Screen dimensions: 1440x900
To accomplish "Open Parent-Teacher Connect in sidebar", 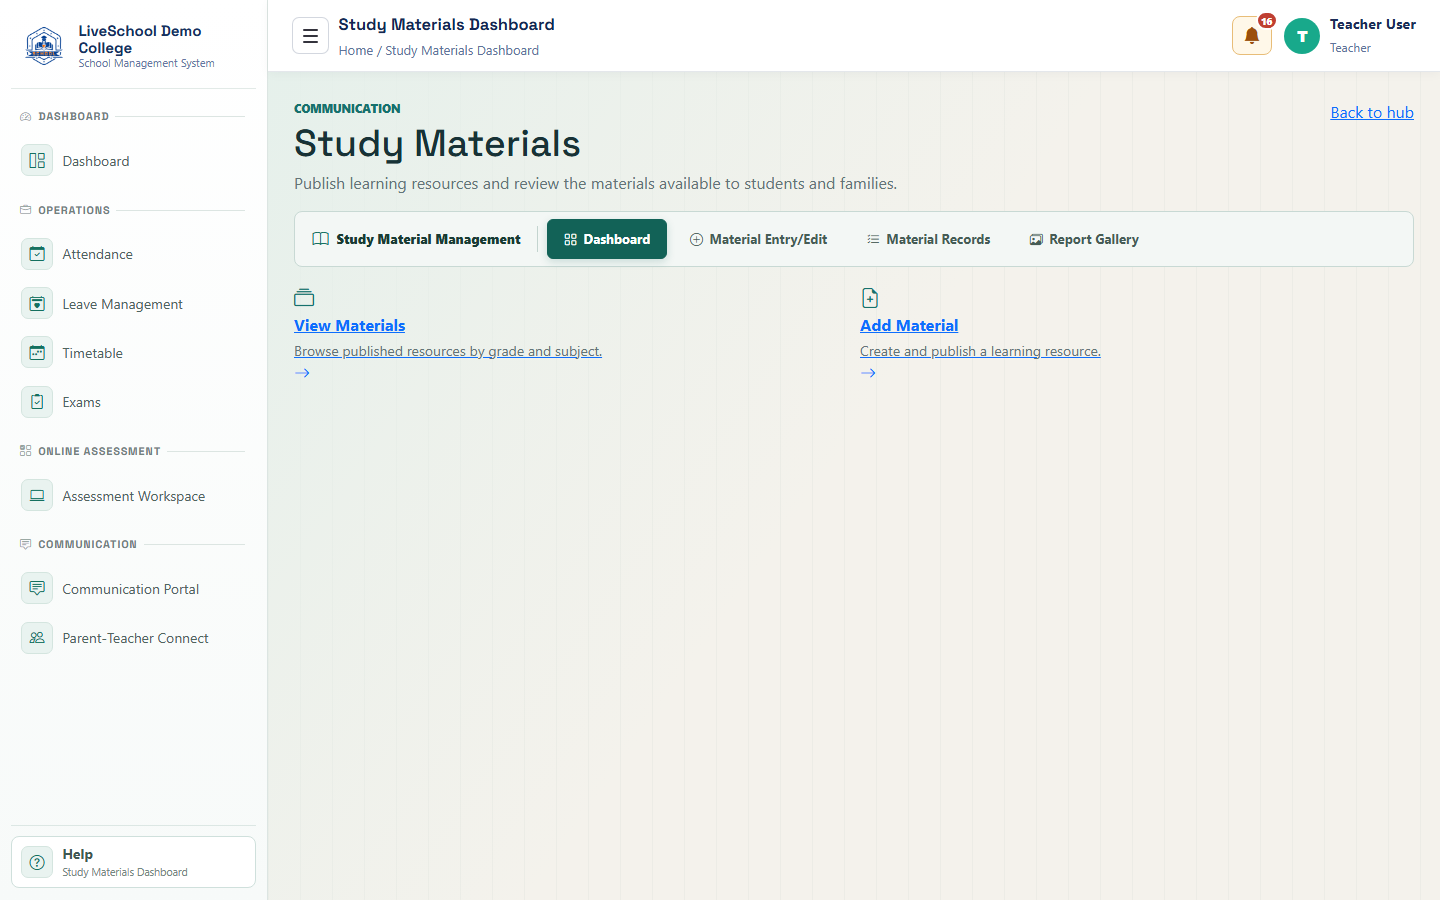I will 133,637.
